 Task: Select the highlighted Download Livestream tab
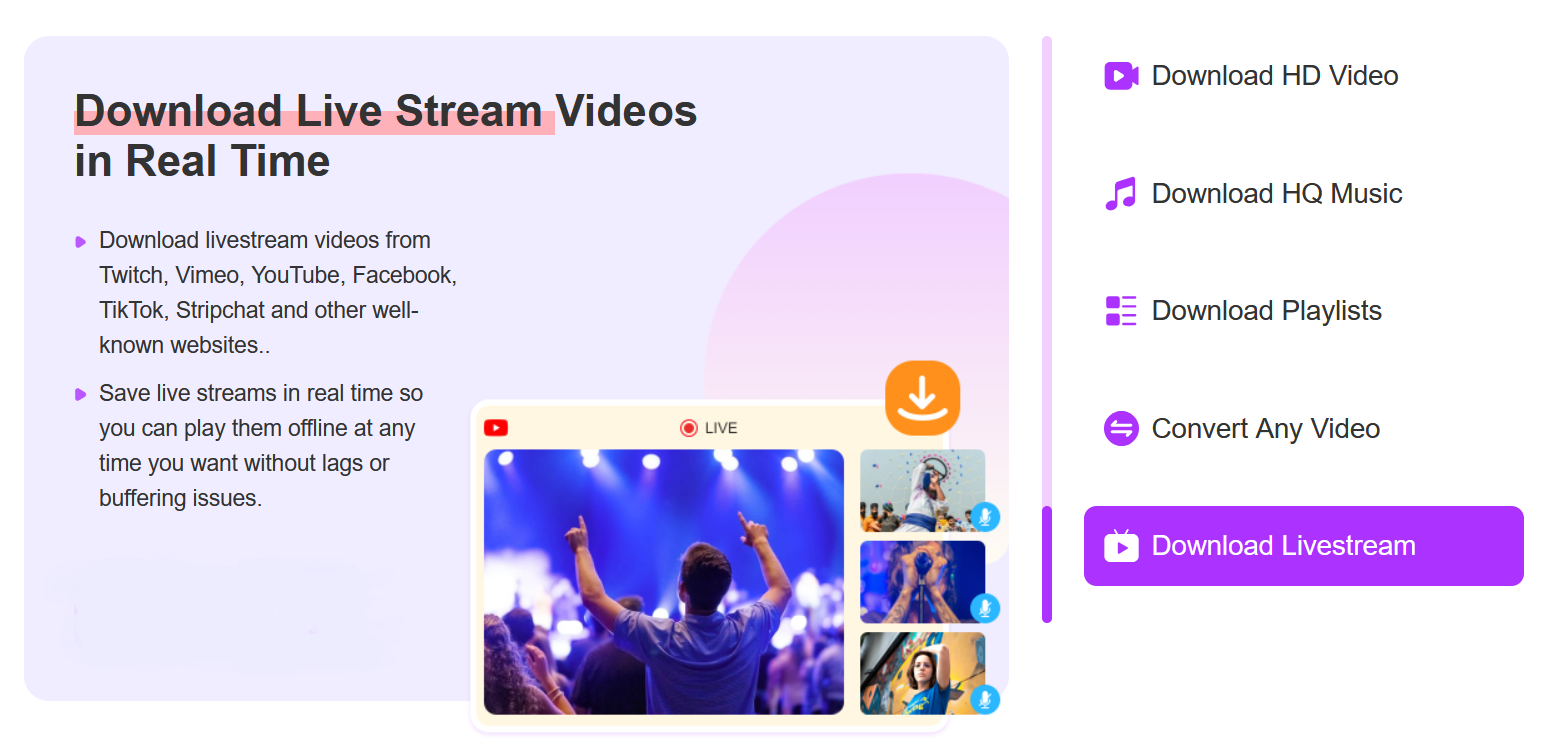(1304, 546)
